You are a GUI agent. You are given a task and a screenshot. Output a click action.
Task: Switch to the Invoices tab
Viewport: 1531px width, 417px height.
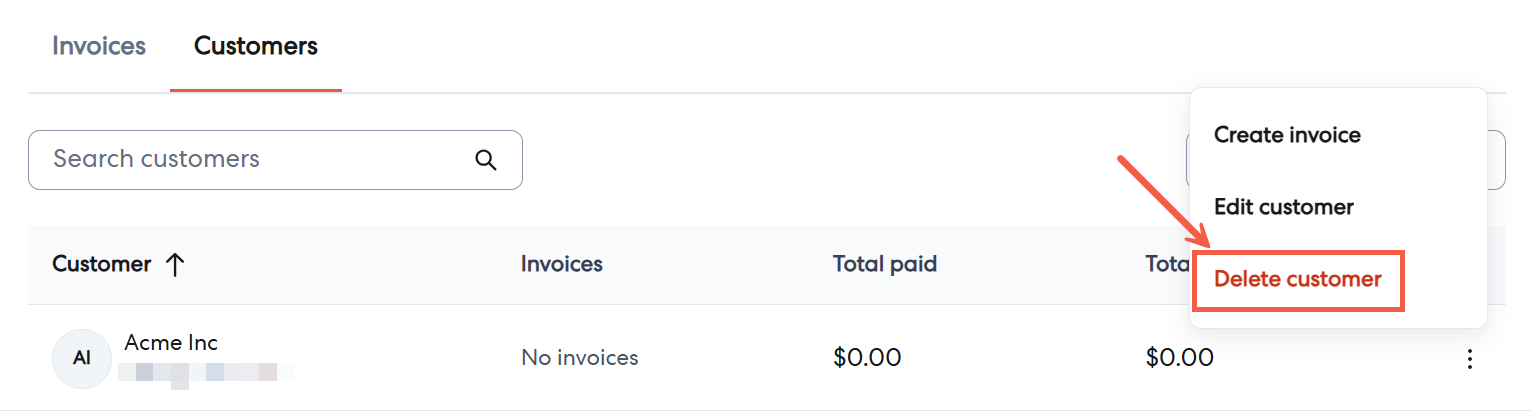click(x=99, y=46)
